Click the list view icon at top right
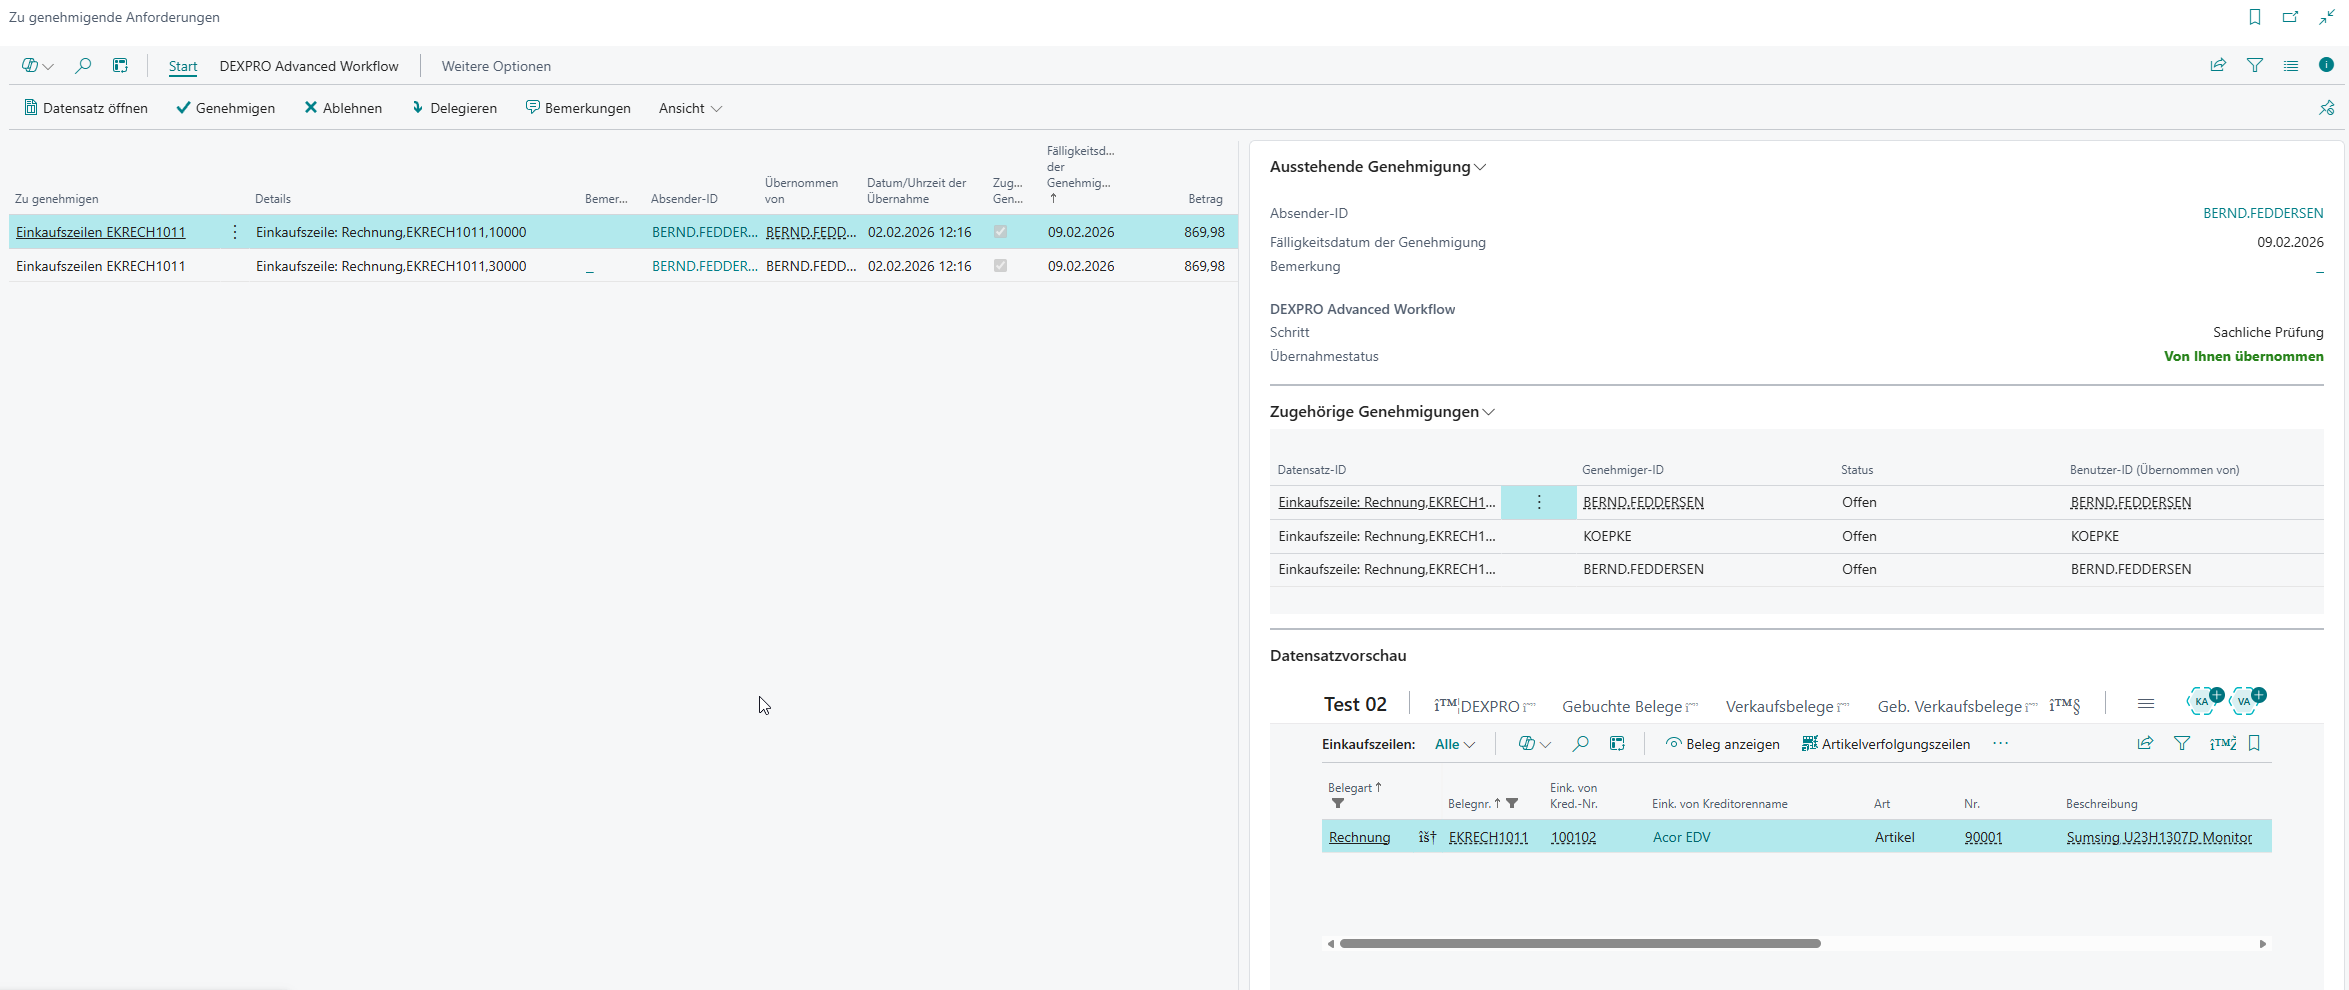This screenshot has width=2349, height=990. 2291,66
